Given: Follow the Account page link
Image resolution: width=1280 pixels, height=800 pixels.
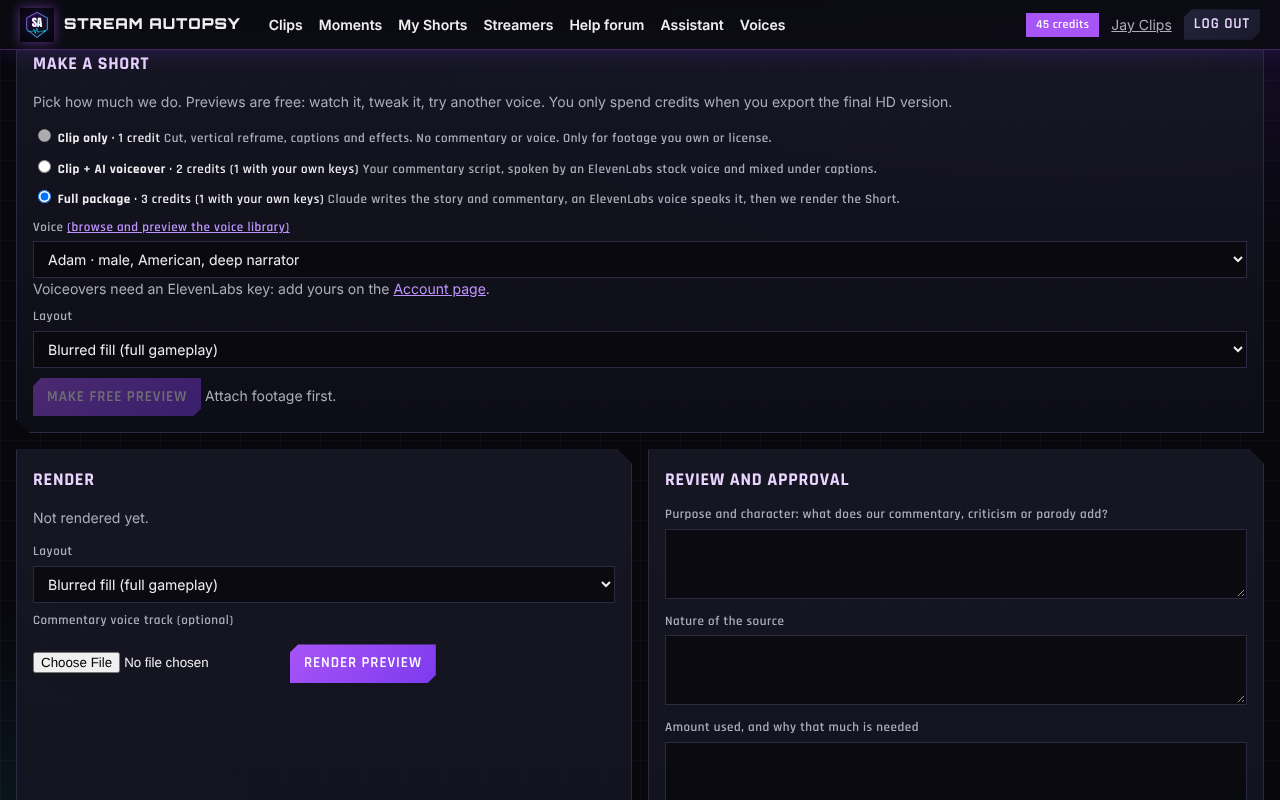Looking at the screenshot, I should (439, 289).
